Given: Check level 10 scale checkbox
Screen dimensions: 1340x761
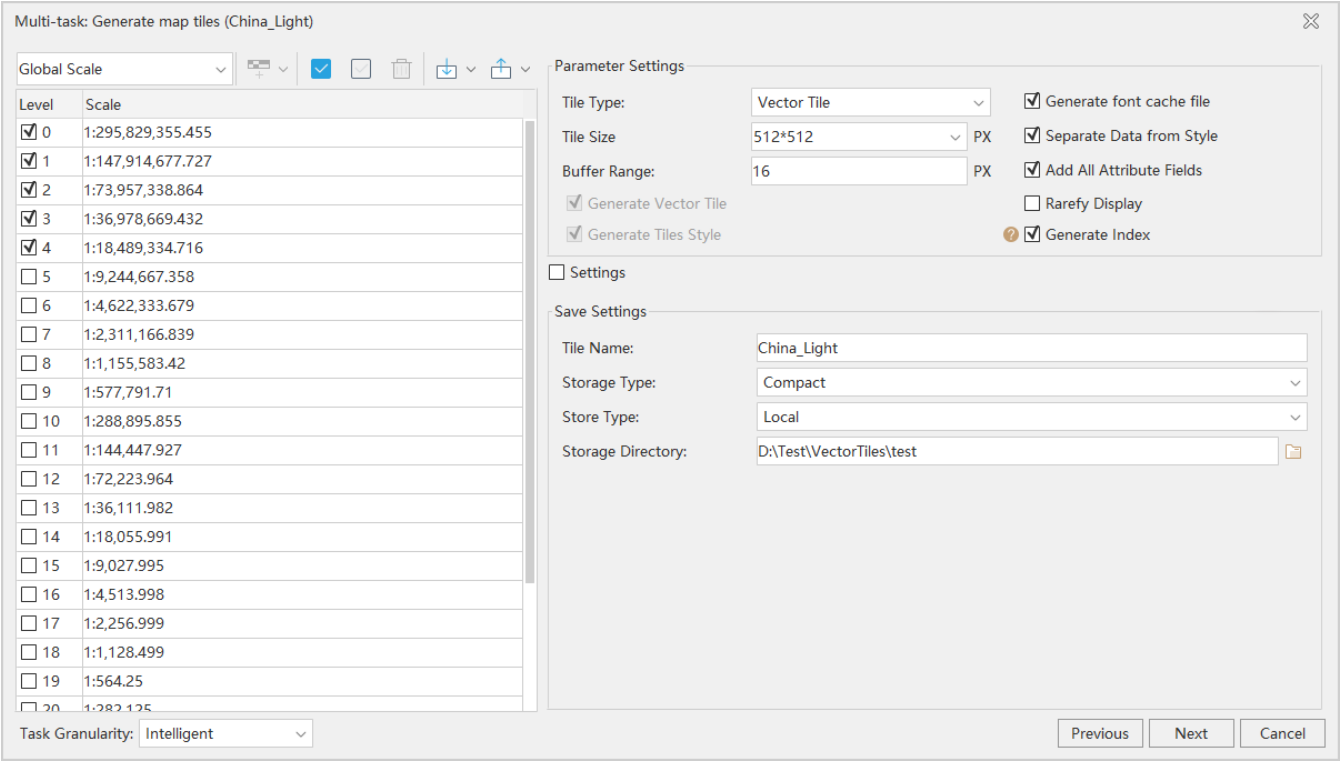Looking at the screenshot, I should point(28,421).
